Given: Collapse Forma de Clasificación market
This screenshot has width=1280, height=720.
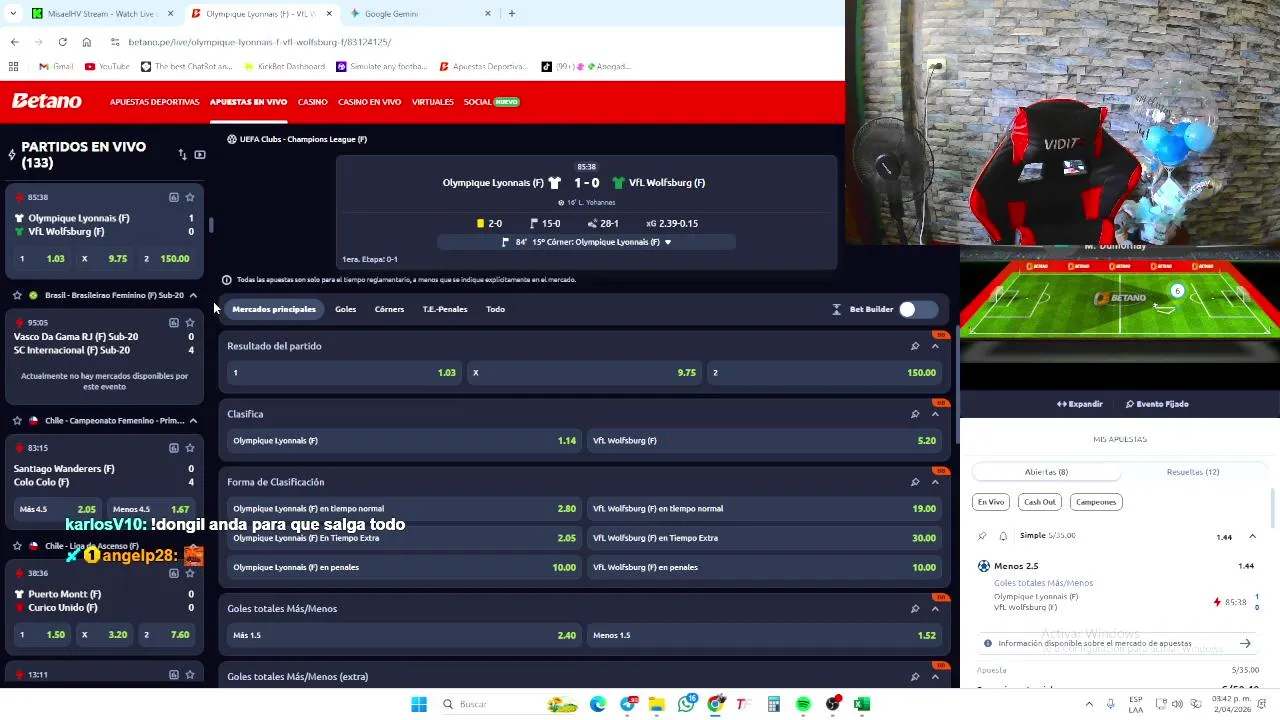Looking at the screenshot, I should pyautogui.click(x=935, y=482).
